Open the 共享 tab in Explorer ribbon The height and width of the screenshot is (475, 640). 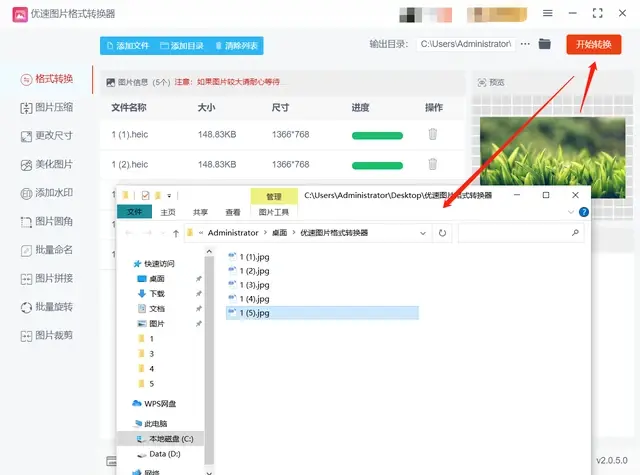200,212
